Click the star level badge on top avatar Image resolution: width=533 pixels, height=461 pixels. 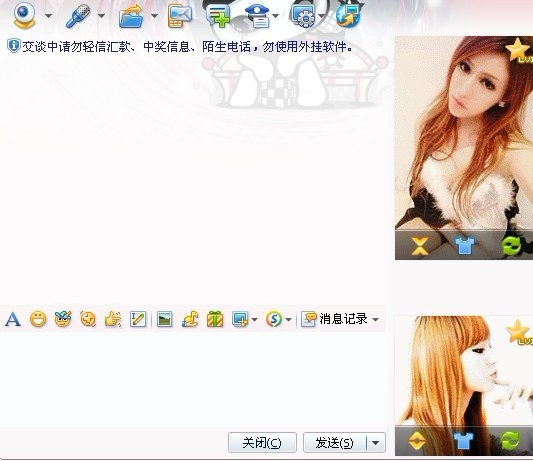click(519, 50)
